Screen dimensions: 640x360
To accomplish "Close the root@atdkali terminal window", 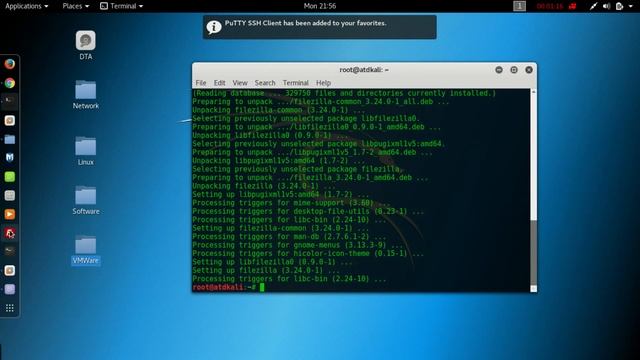I will click(x=529, y=70).
